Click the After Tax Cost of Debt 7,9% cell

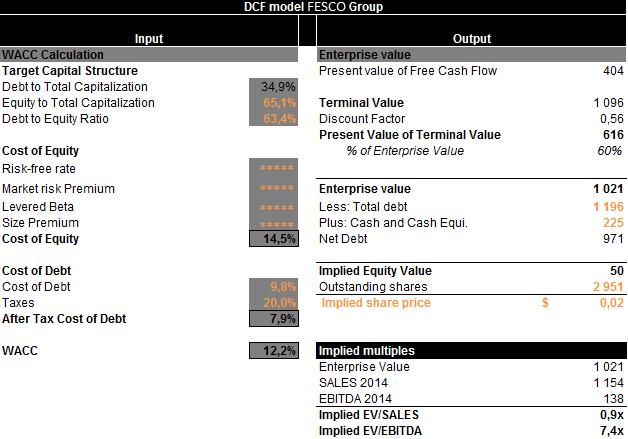click(273, 319)
